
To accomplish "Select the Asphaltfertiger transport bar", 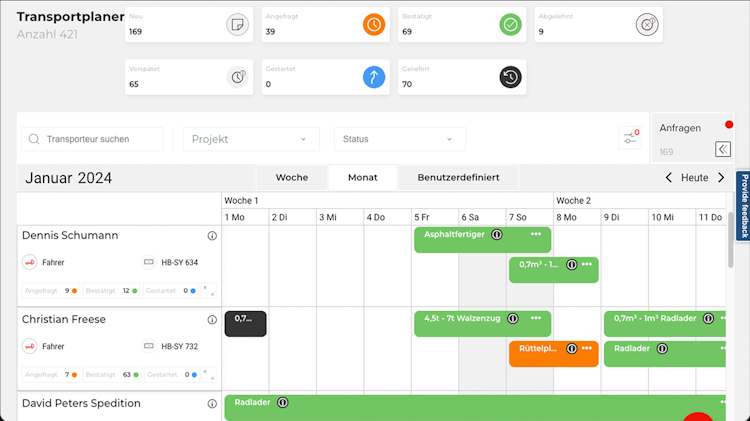I will [x=482, y=240].
